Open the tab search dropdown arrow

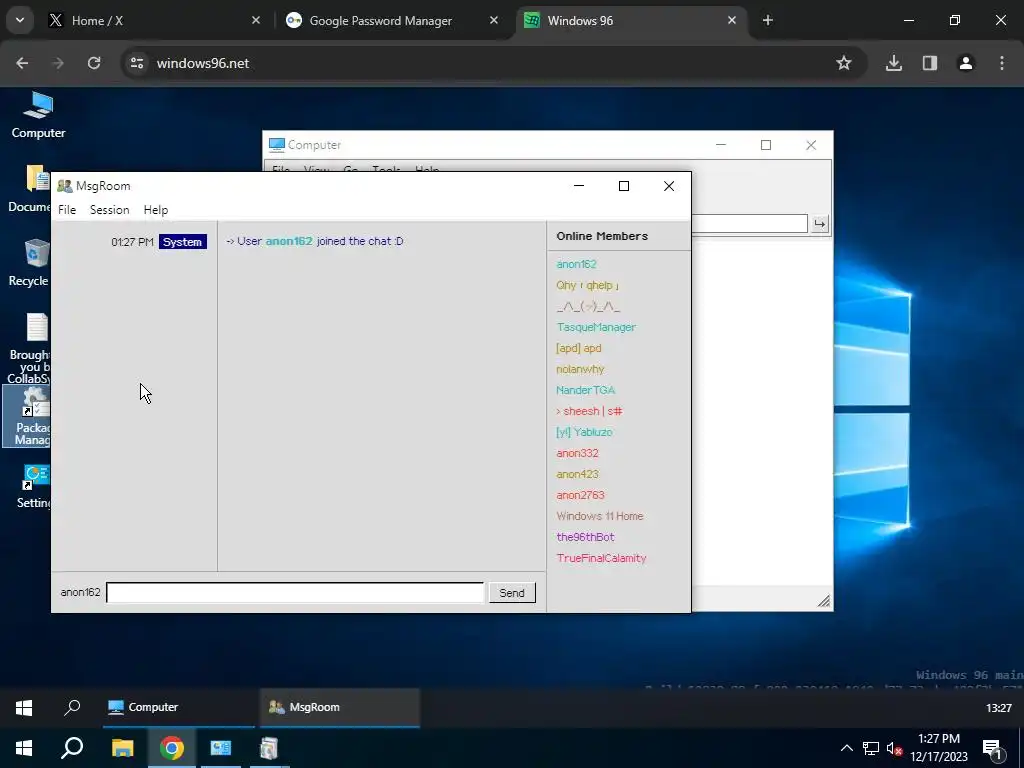(20, 20)
